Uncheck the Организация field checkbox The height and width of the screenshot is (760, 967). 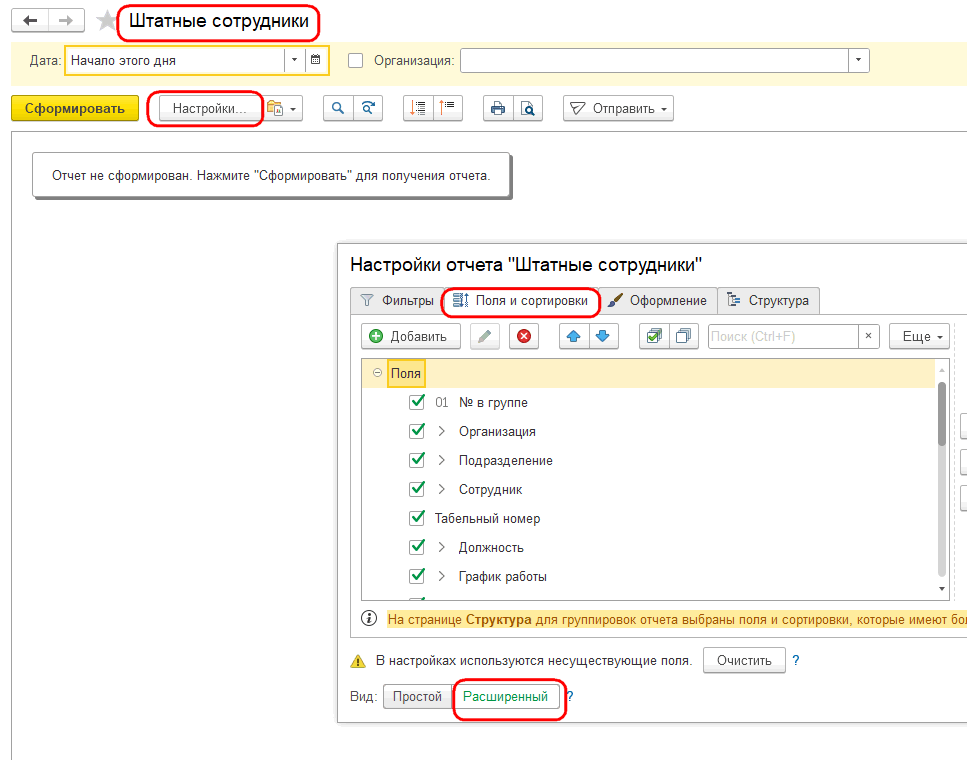click(x=417, y=431)
